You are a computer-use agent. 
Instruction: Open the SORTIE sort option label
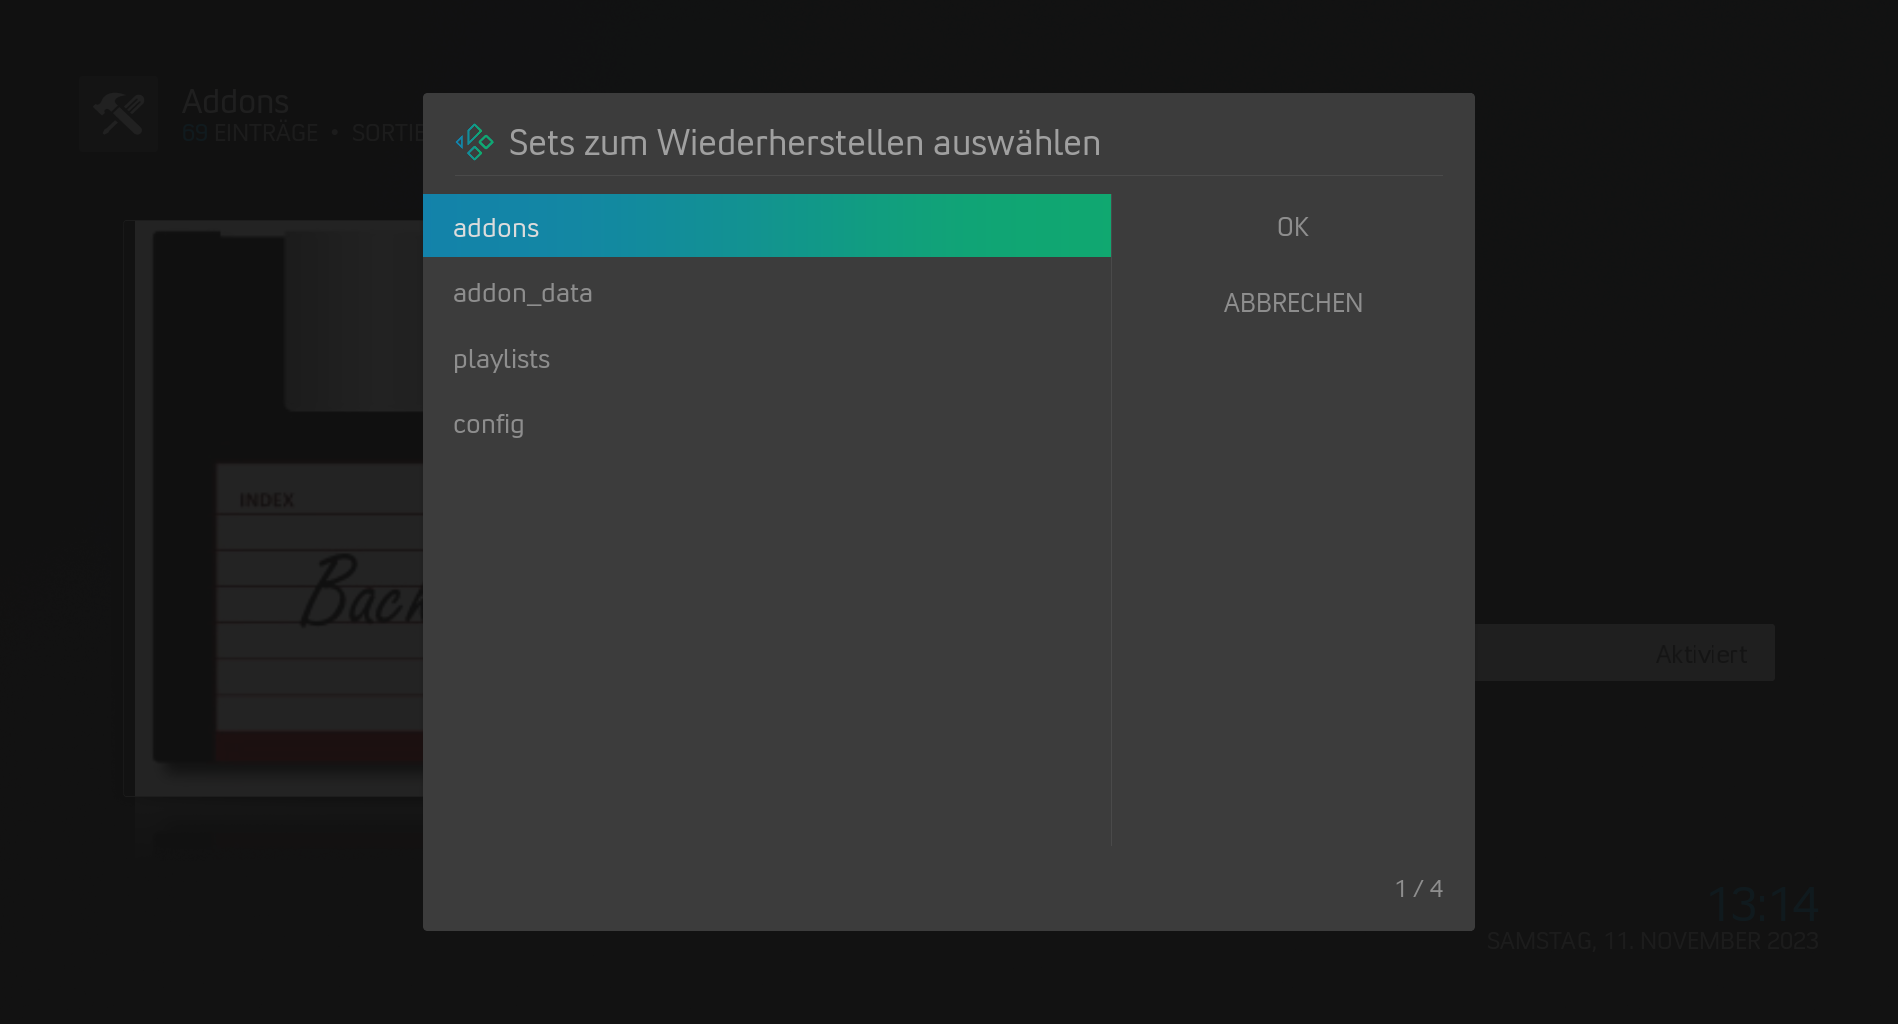coord(387,133)
